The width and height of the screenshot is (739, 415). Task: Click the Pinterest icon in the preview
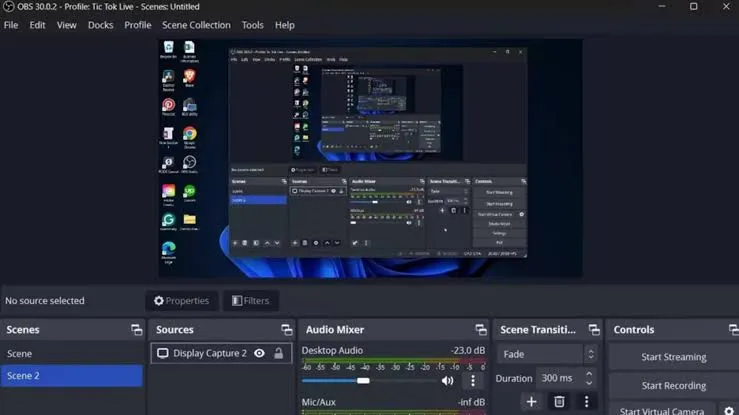pos(168,106)
